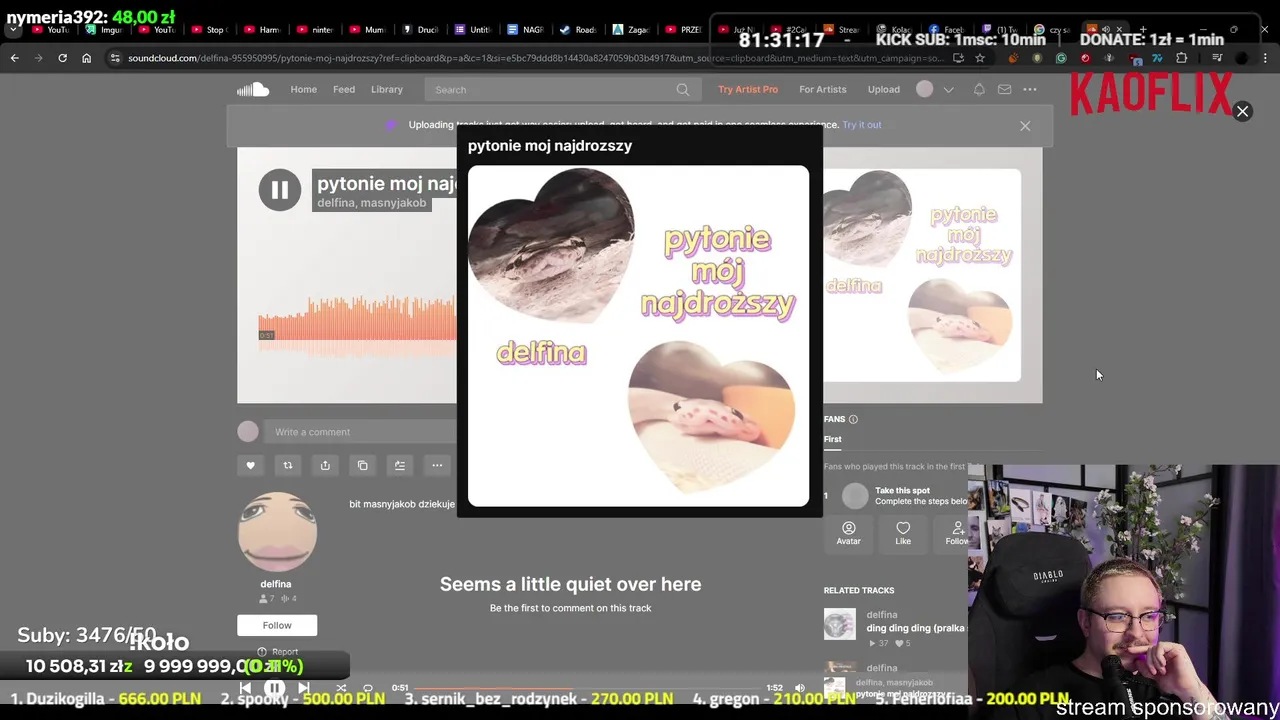Image resolution: width=1280 pixels, height=720 pixels.
Task: Seek on the bottom player progress bar
Action: 588,688
